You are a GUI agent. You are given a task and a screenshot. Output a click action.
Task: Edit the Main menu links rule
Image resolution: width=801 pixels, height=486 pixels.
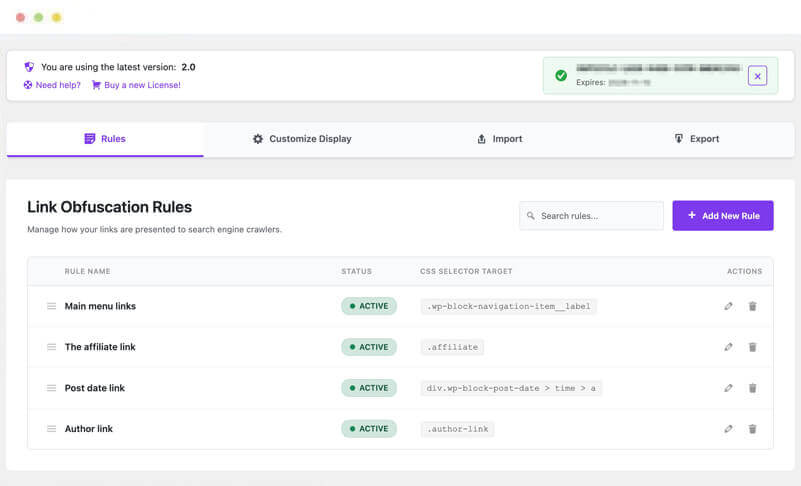click(x=728, y=306)
